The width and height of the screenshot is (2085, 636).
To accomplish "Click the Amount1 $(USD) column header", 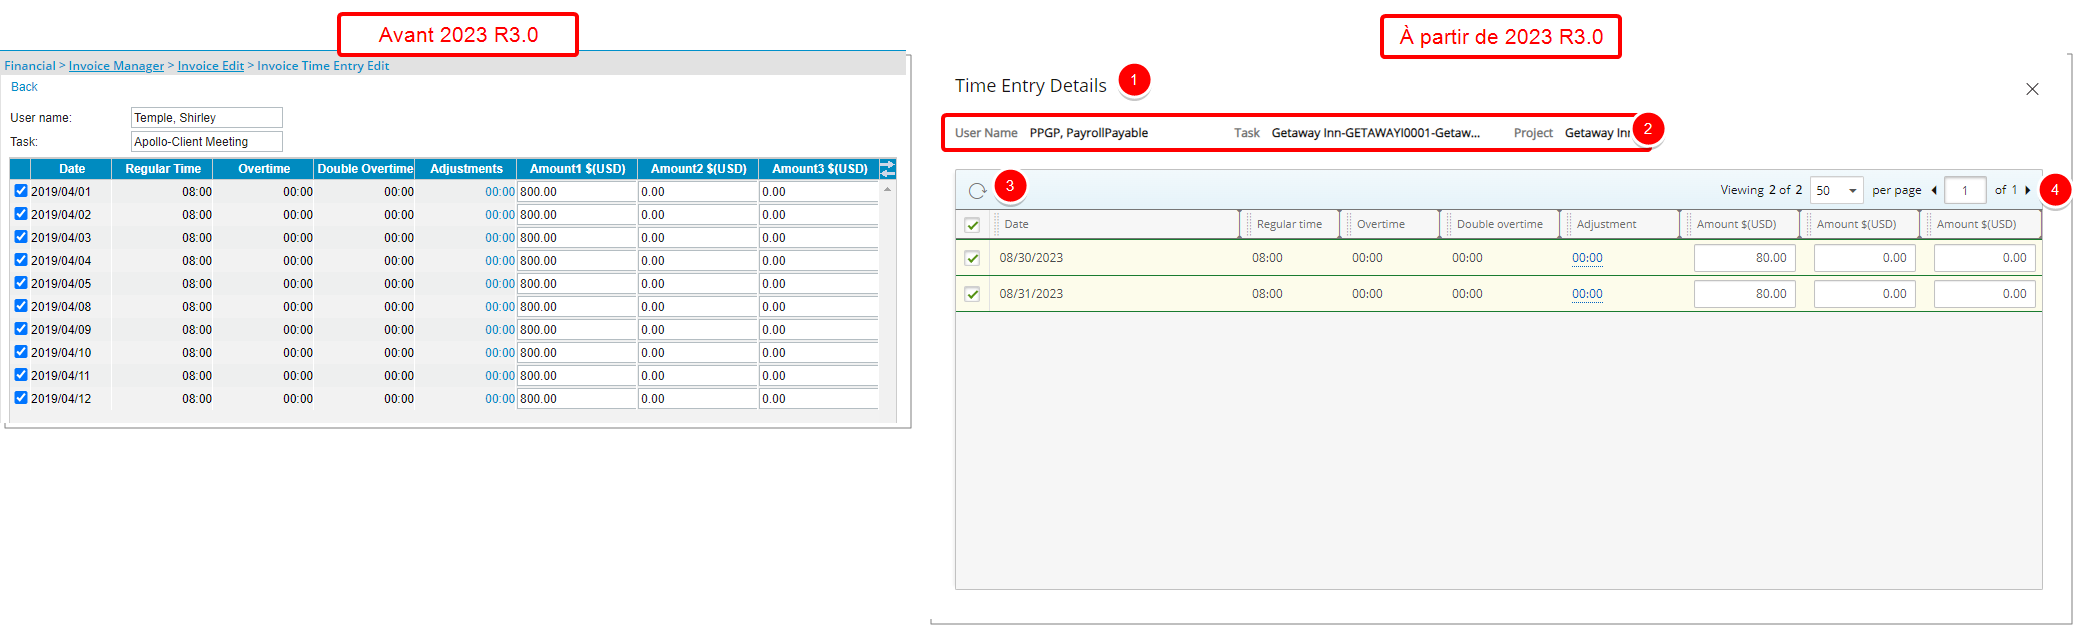I will click(577, 169).
